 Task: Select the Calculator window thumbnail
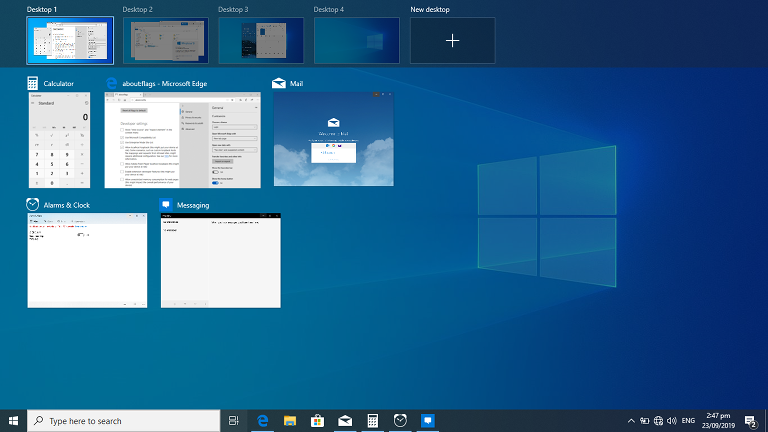coord(59,140)
